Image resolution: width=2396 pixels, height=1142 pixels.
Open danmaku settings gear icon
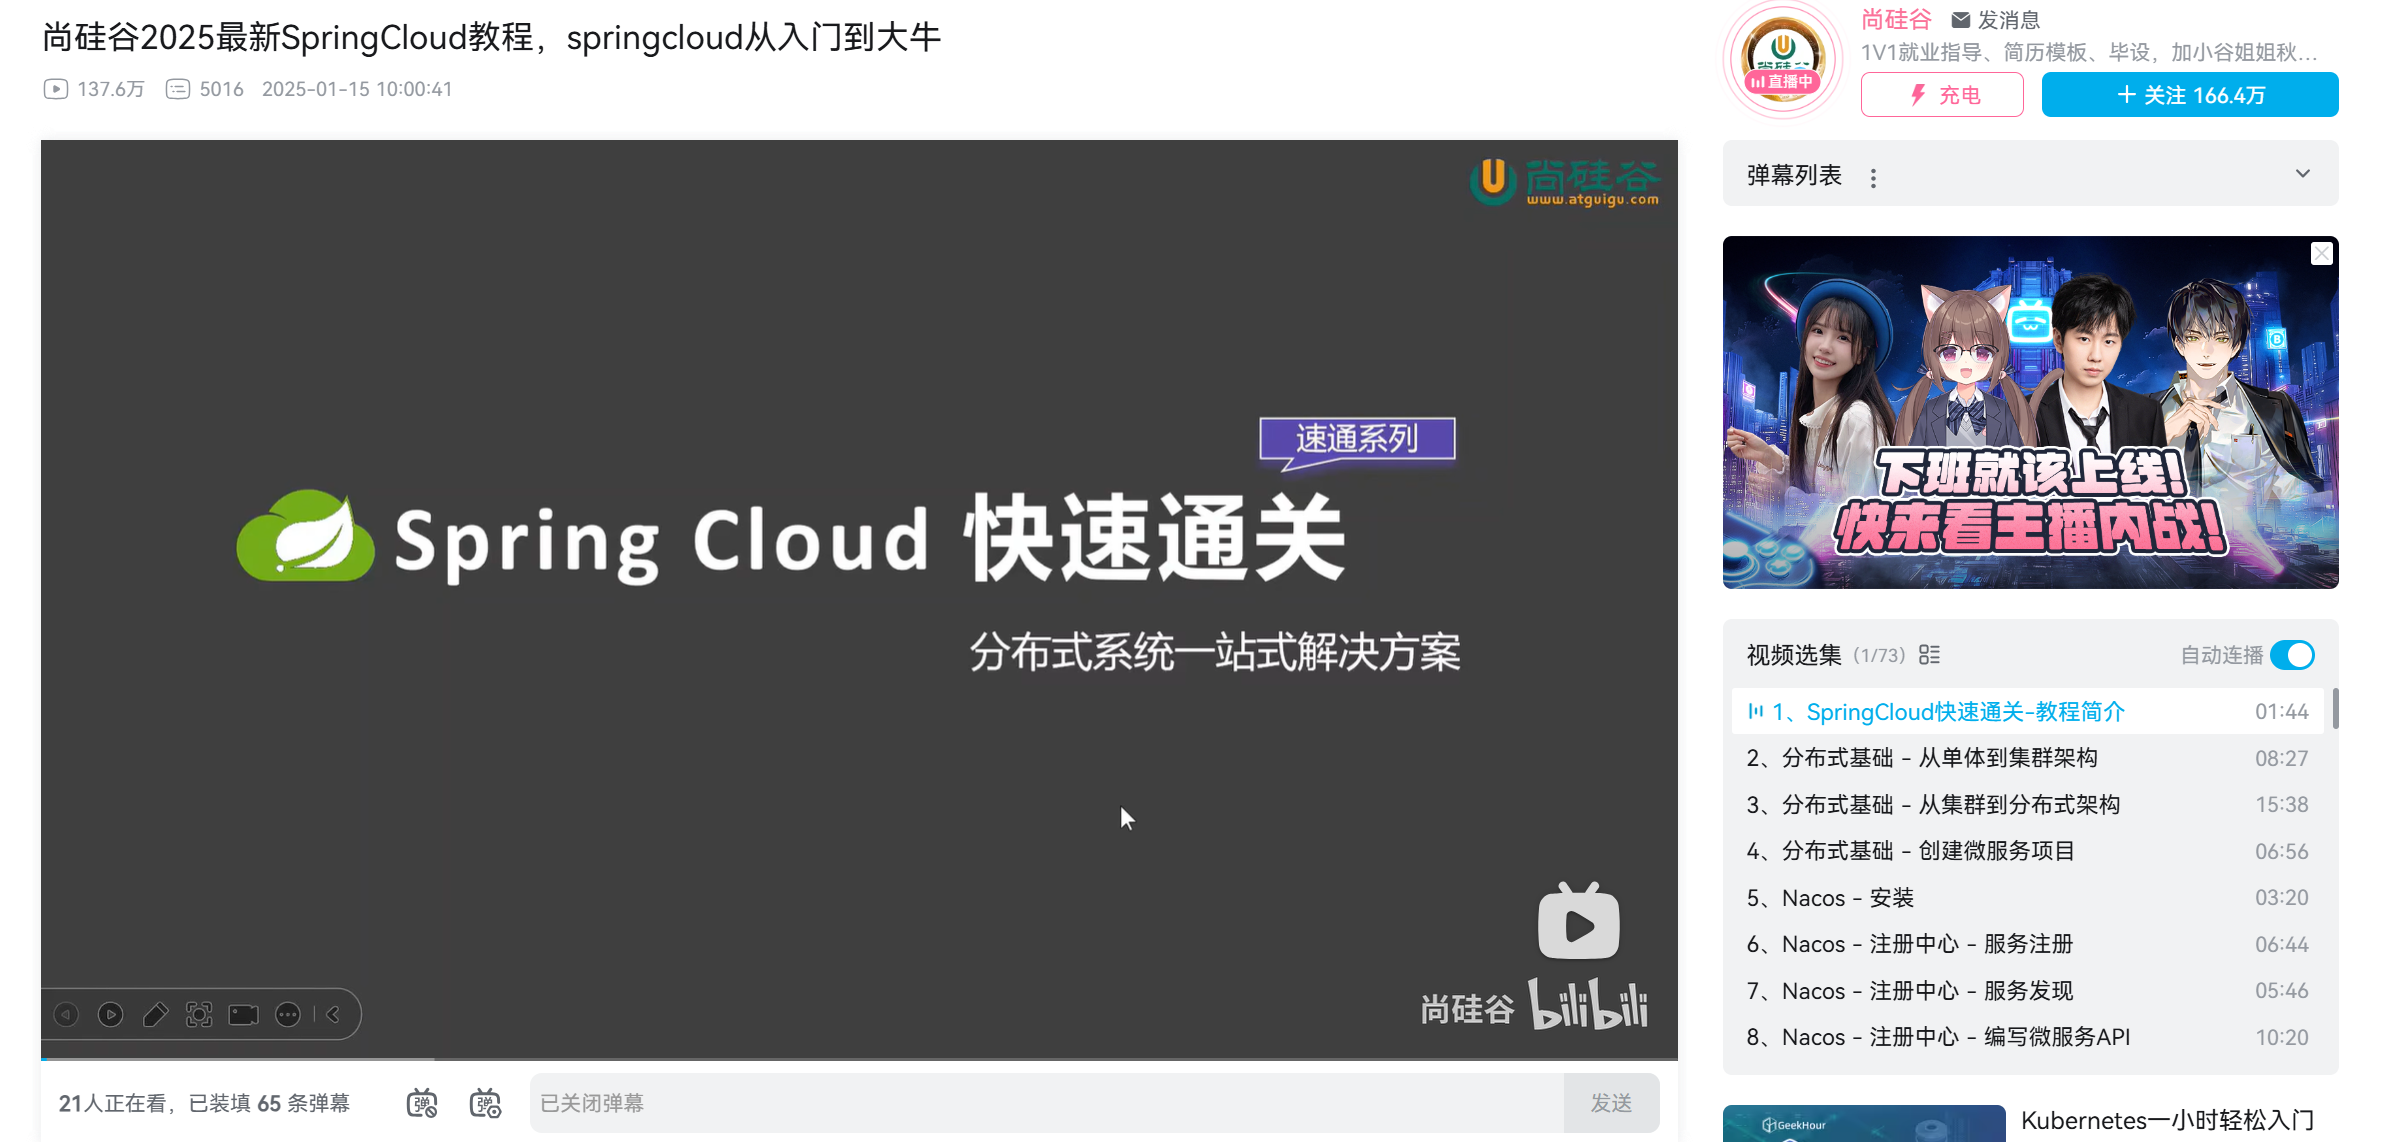point(485,1103)
